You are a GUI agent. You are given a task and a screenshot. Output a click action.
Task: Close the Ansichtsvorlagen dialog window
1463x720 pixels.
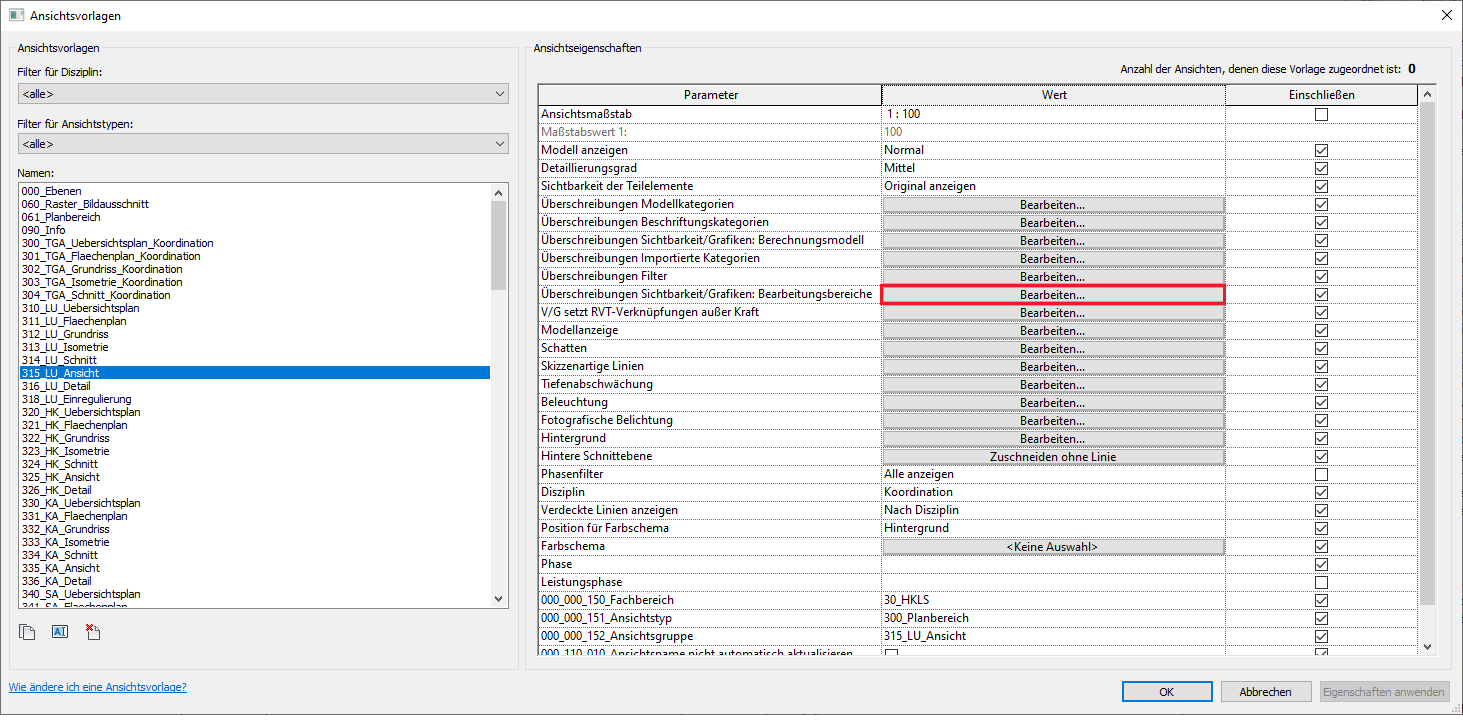pyautogui.click(x=1446, y=15)
